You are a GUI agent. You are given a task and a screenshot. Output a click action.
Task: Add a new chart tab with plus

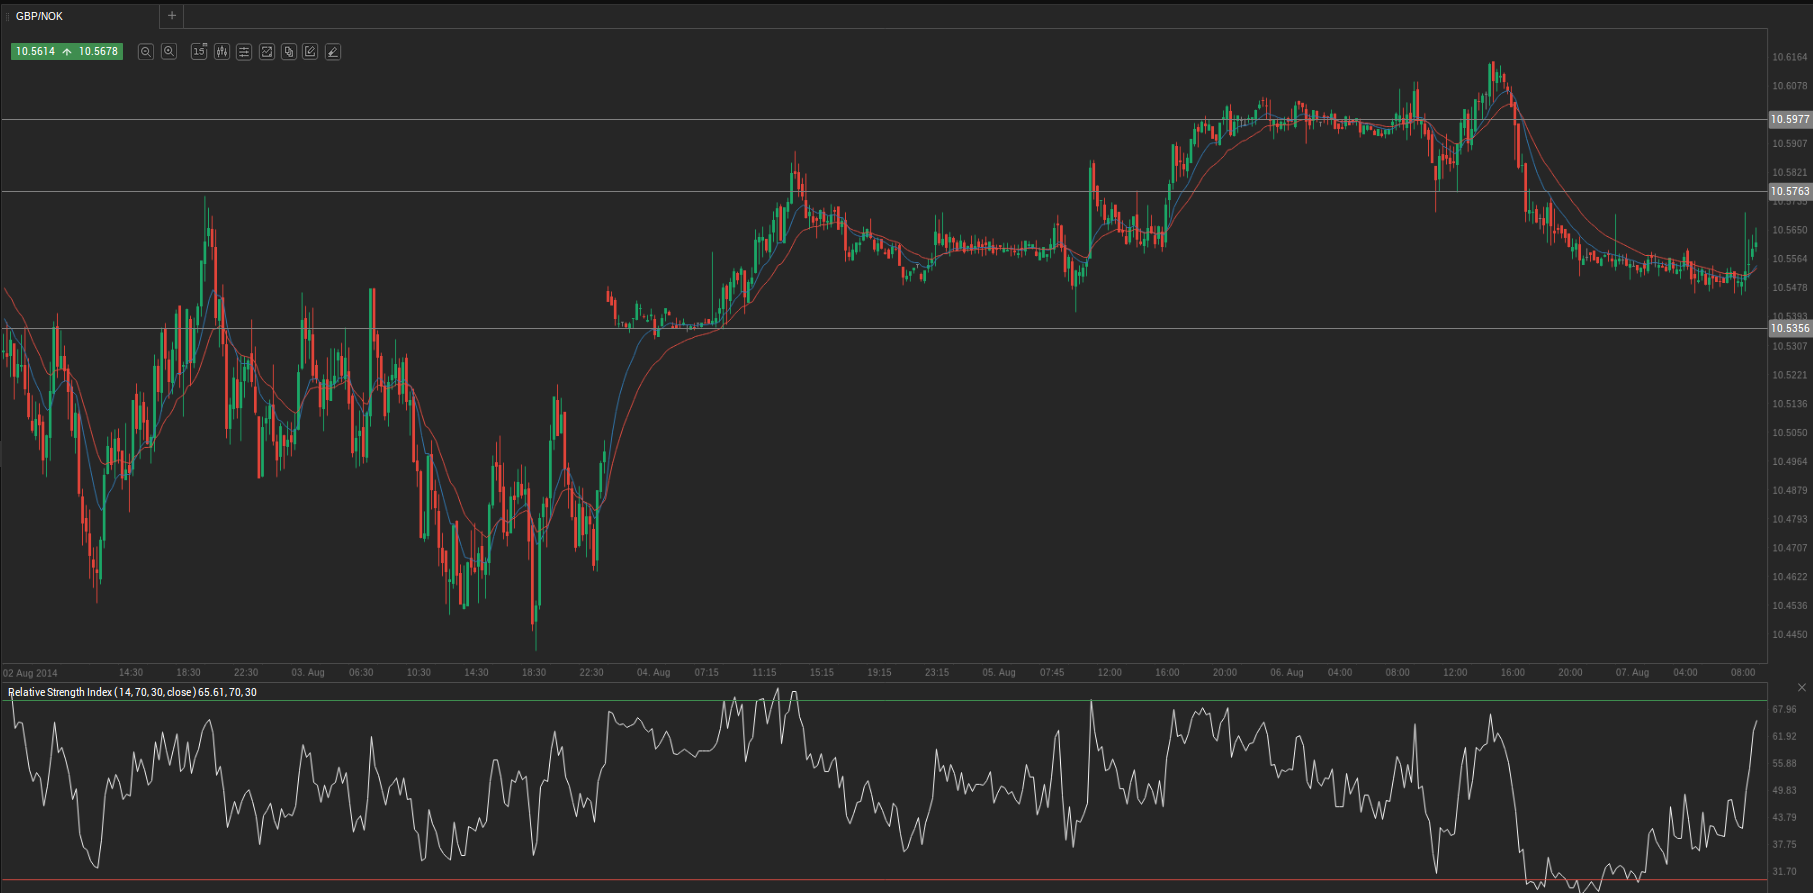tap(172, 16)
